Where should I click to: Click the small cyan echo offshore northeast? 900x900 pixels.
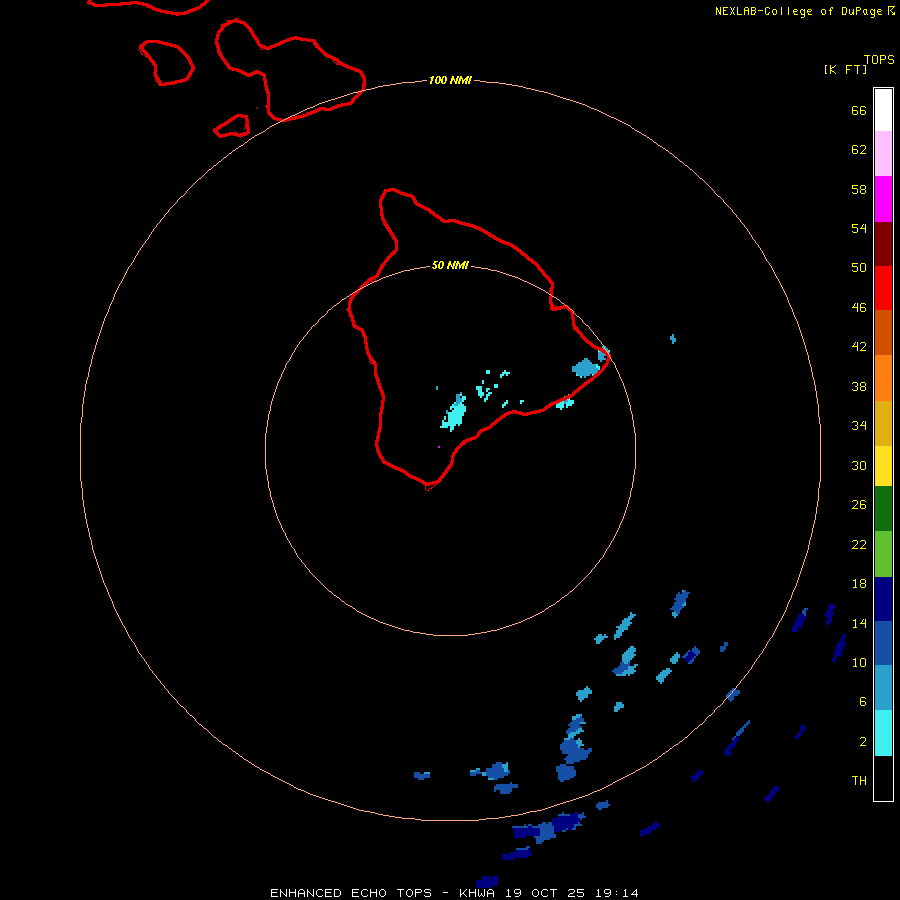(x=673, y=339)
